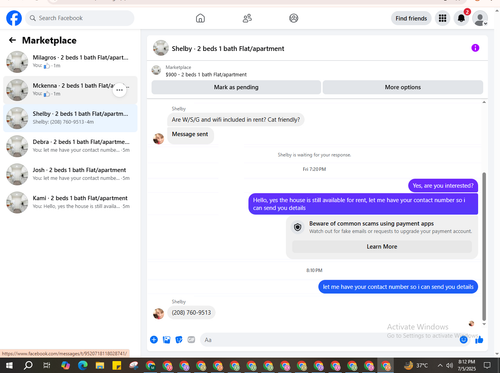Screen dimensions: 500x373
Task: Open more actions plus icon
Action: [154, 340]
